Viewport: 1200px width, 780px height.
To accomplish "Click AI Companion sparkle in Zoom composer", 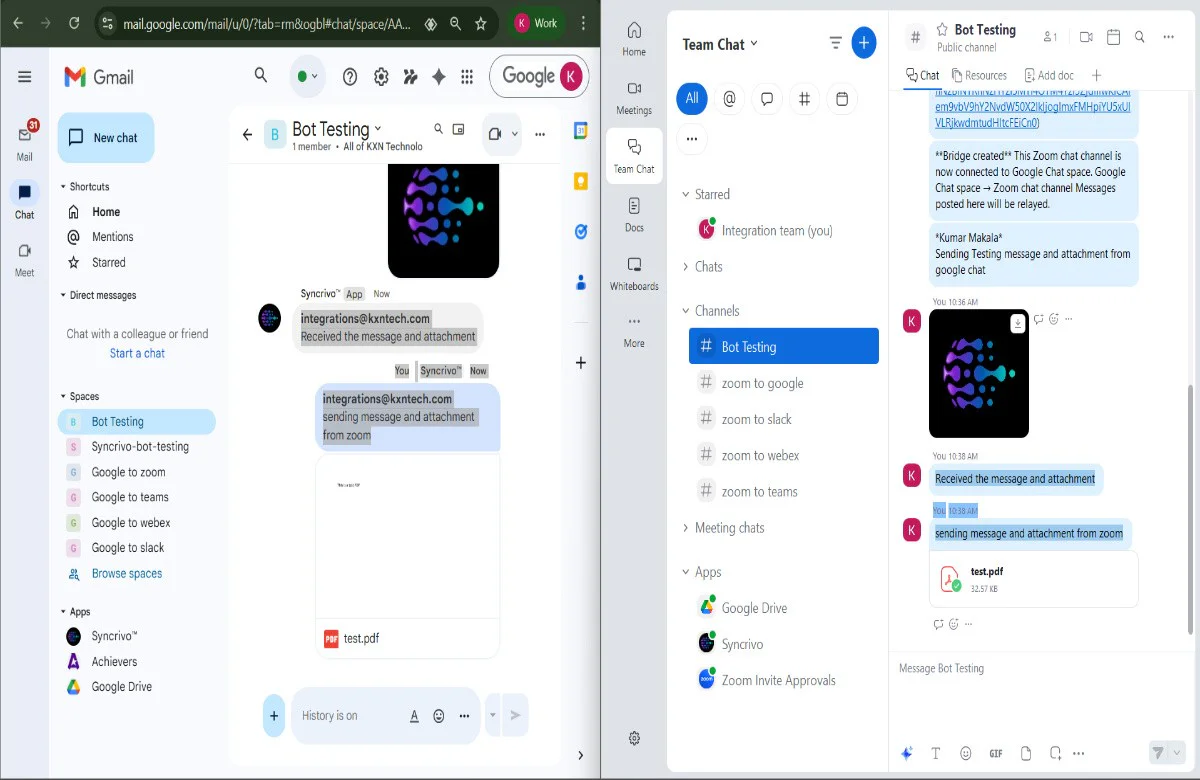I will click(x=907, y=753).
